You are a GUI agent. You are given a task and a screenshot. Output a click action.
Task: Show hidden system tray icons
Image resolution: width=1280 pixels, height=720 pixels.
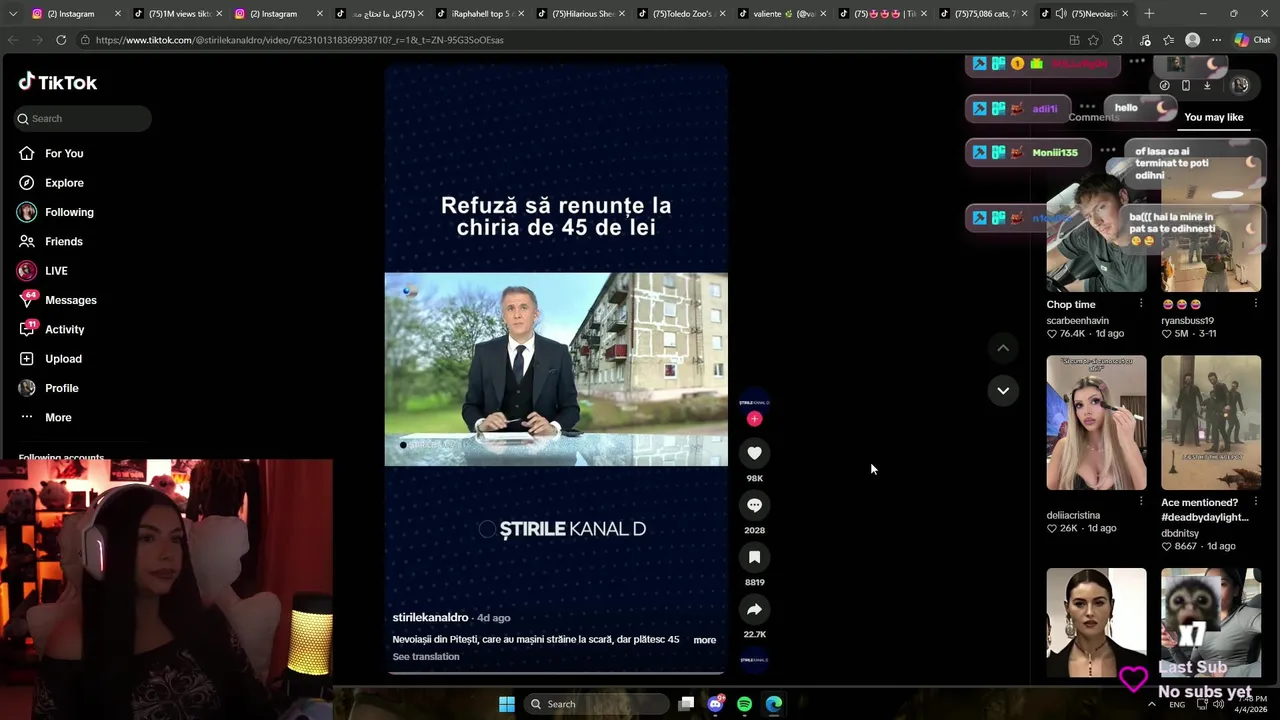1151,704
